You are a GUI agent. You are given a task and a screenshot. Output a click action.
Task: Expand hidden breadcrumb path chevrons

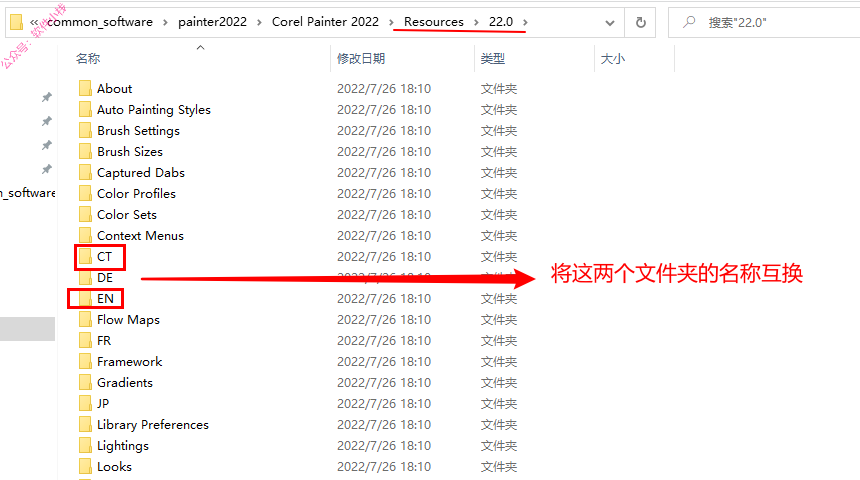(x=34, y=22)
